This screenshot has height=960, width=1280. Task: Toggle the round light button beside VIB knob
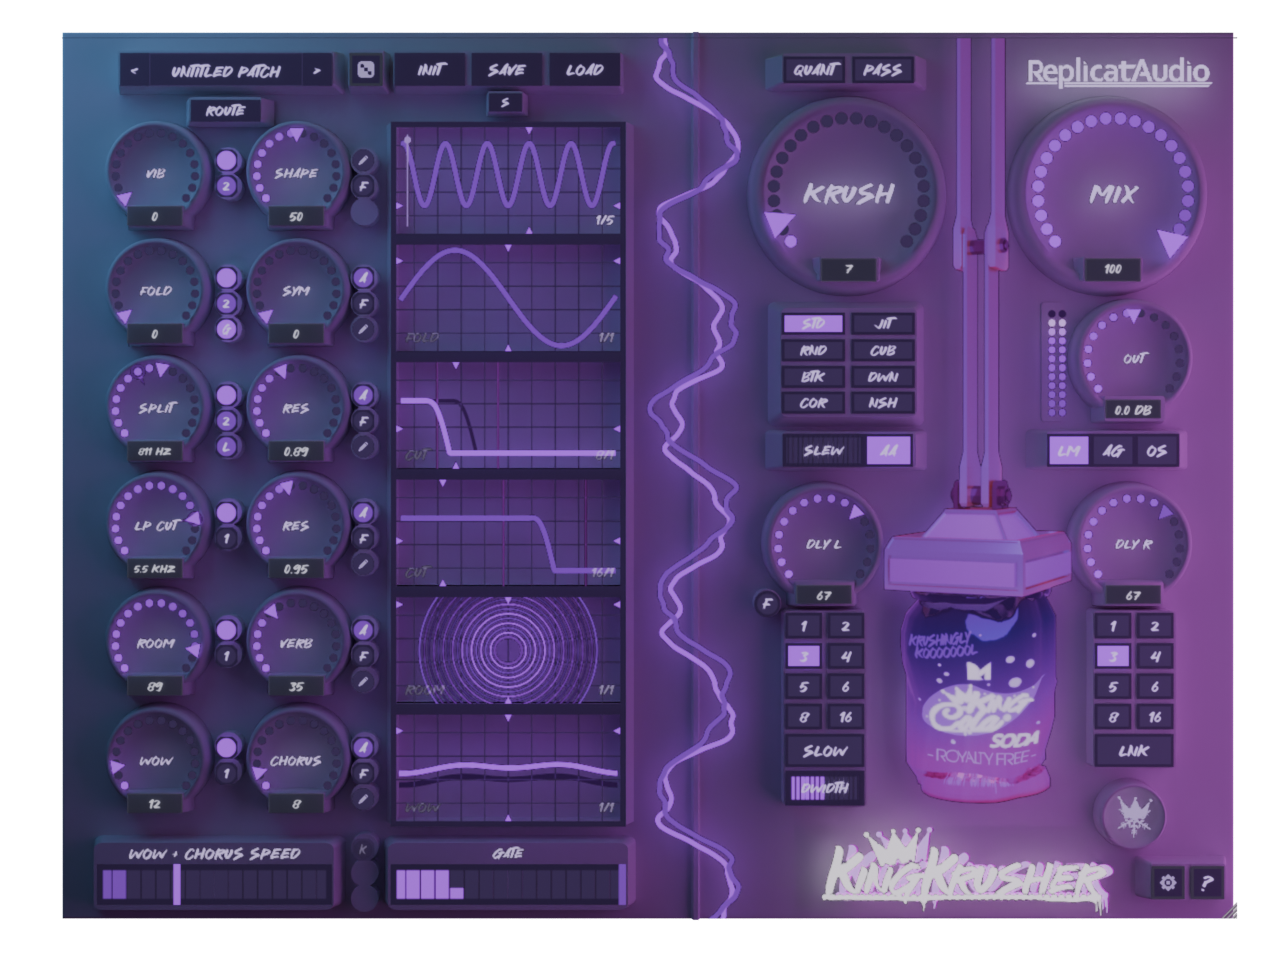227,160
